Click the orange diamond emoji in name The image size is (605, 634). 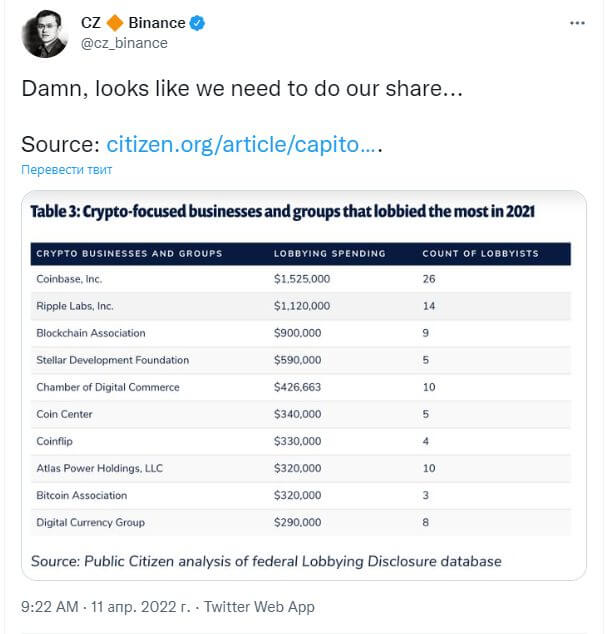115,23
